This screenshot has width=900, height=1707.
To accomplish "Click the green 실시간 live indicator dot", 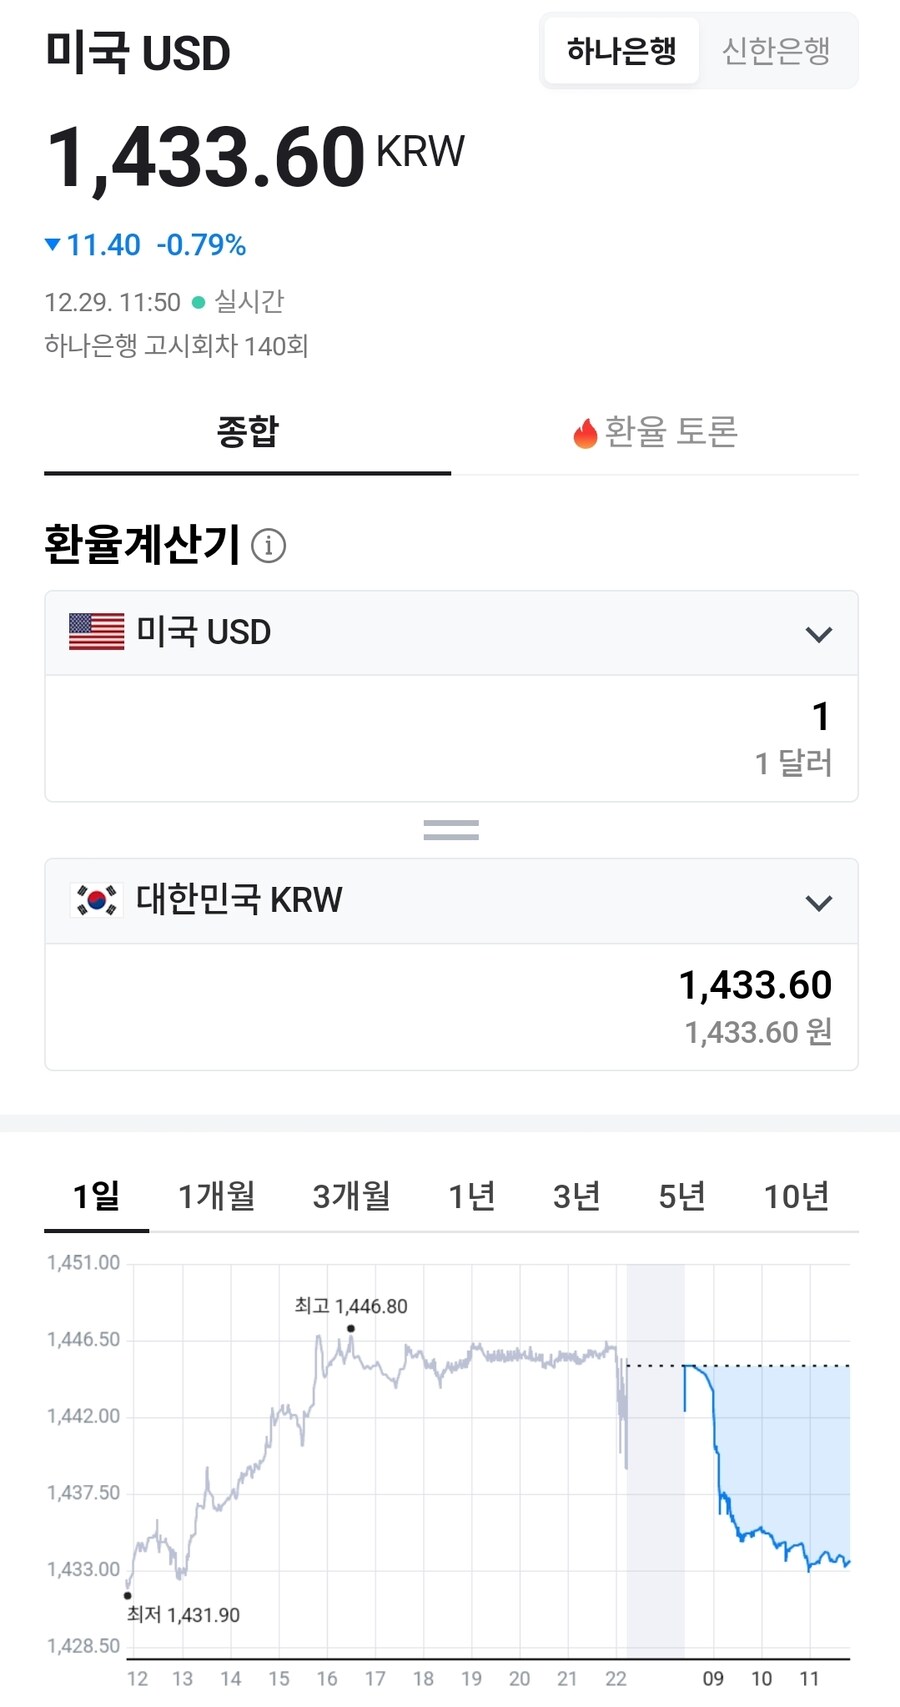I will pos(197,301).
